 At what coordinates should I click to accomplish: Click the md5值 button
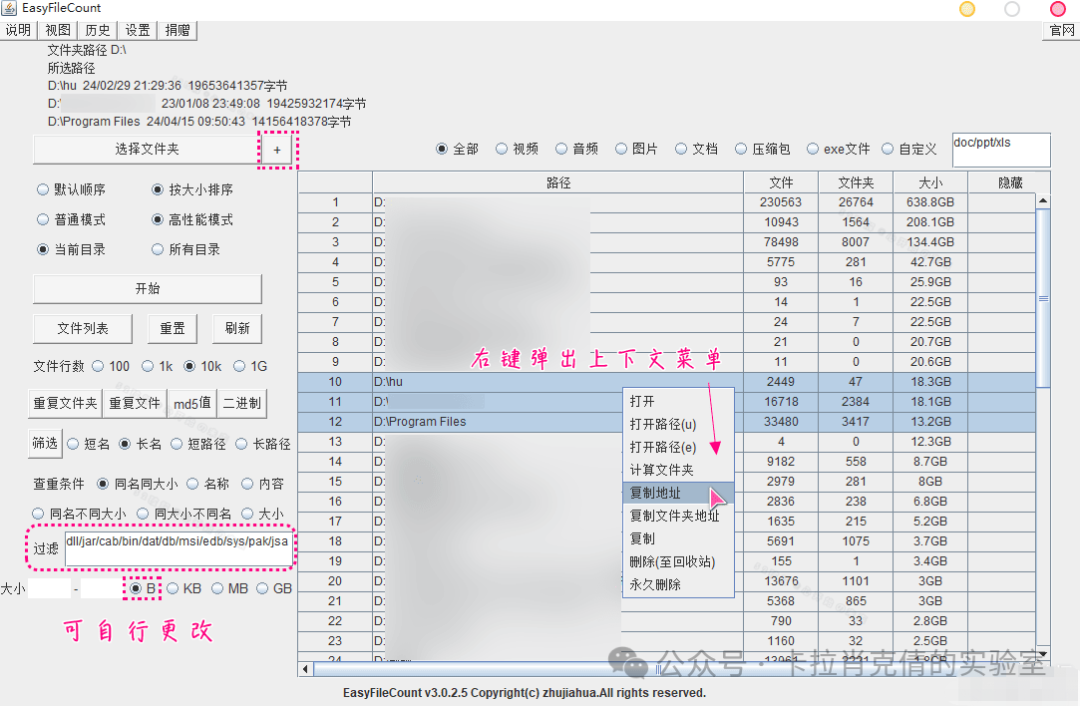click(x=193, y=403)
